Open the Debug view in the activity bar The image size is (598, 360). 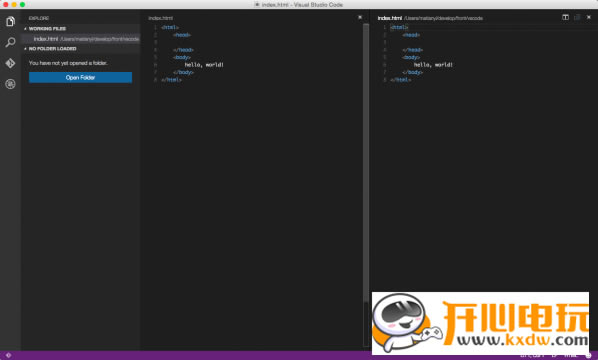[x=10, y=84]
